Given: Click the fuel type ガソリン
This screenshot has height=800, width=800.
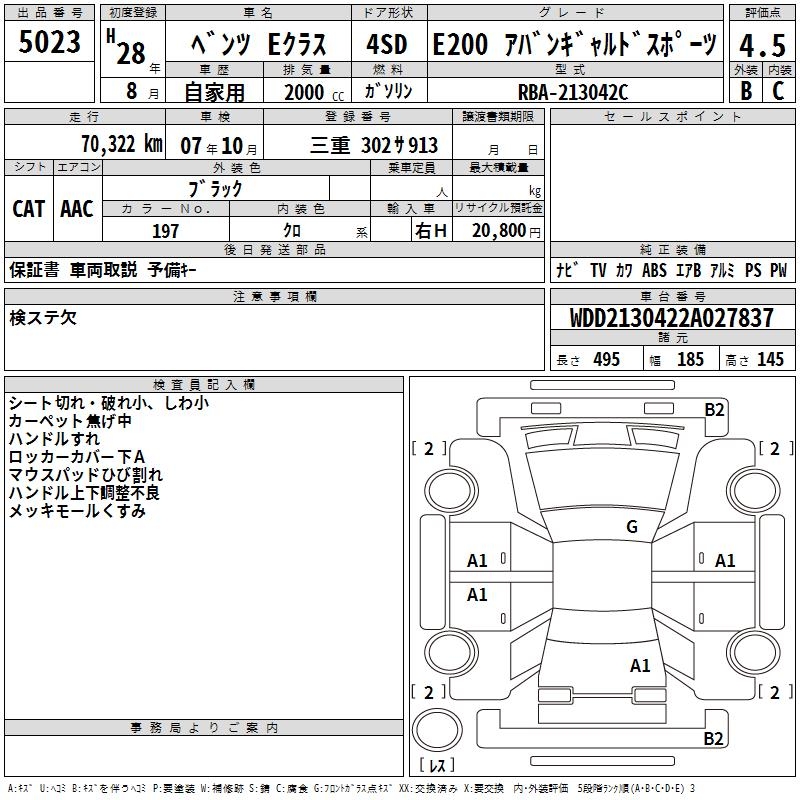Looking at the screenshot, I should coord(388,91).
